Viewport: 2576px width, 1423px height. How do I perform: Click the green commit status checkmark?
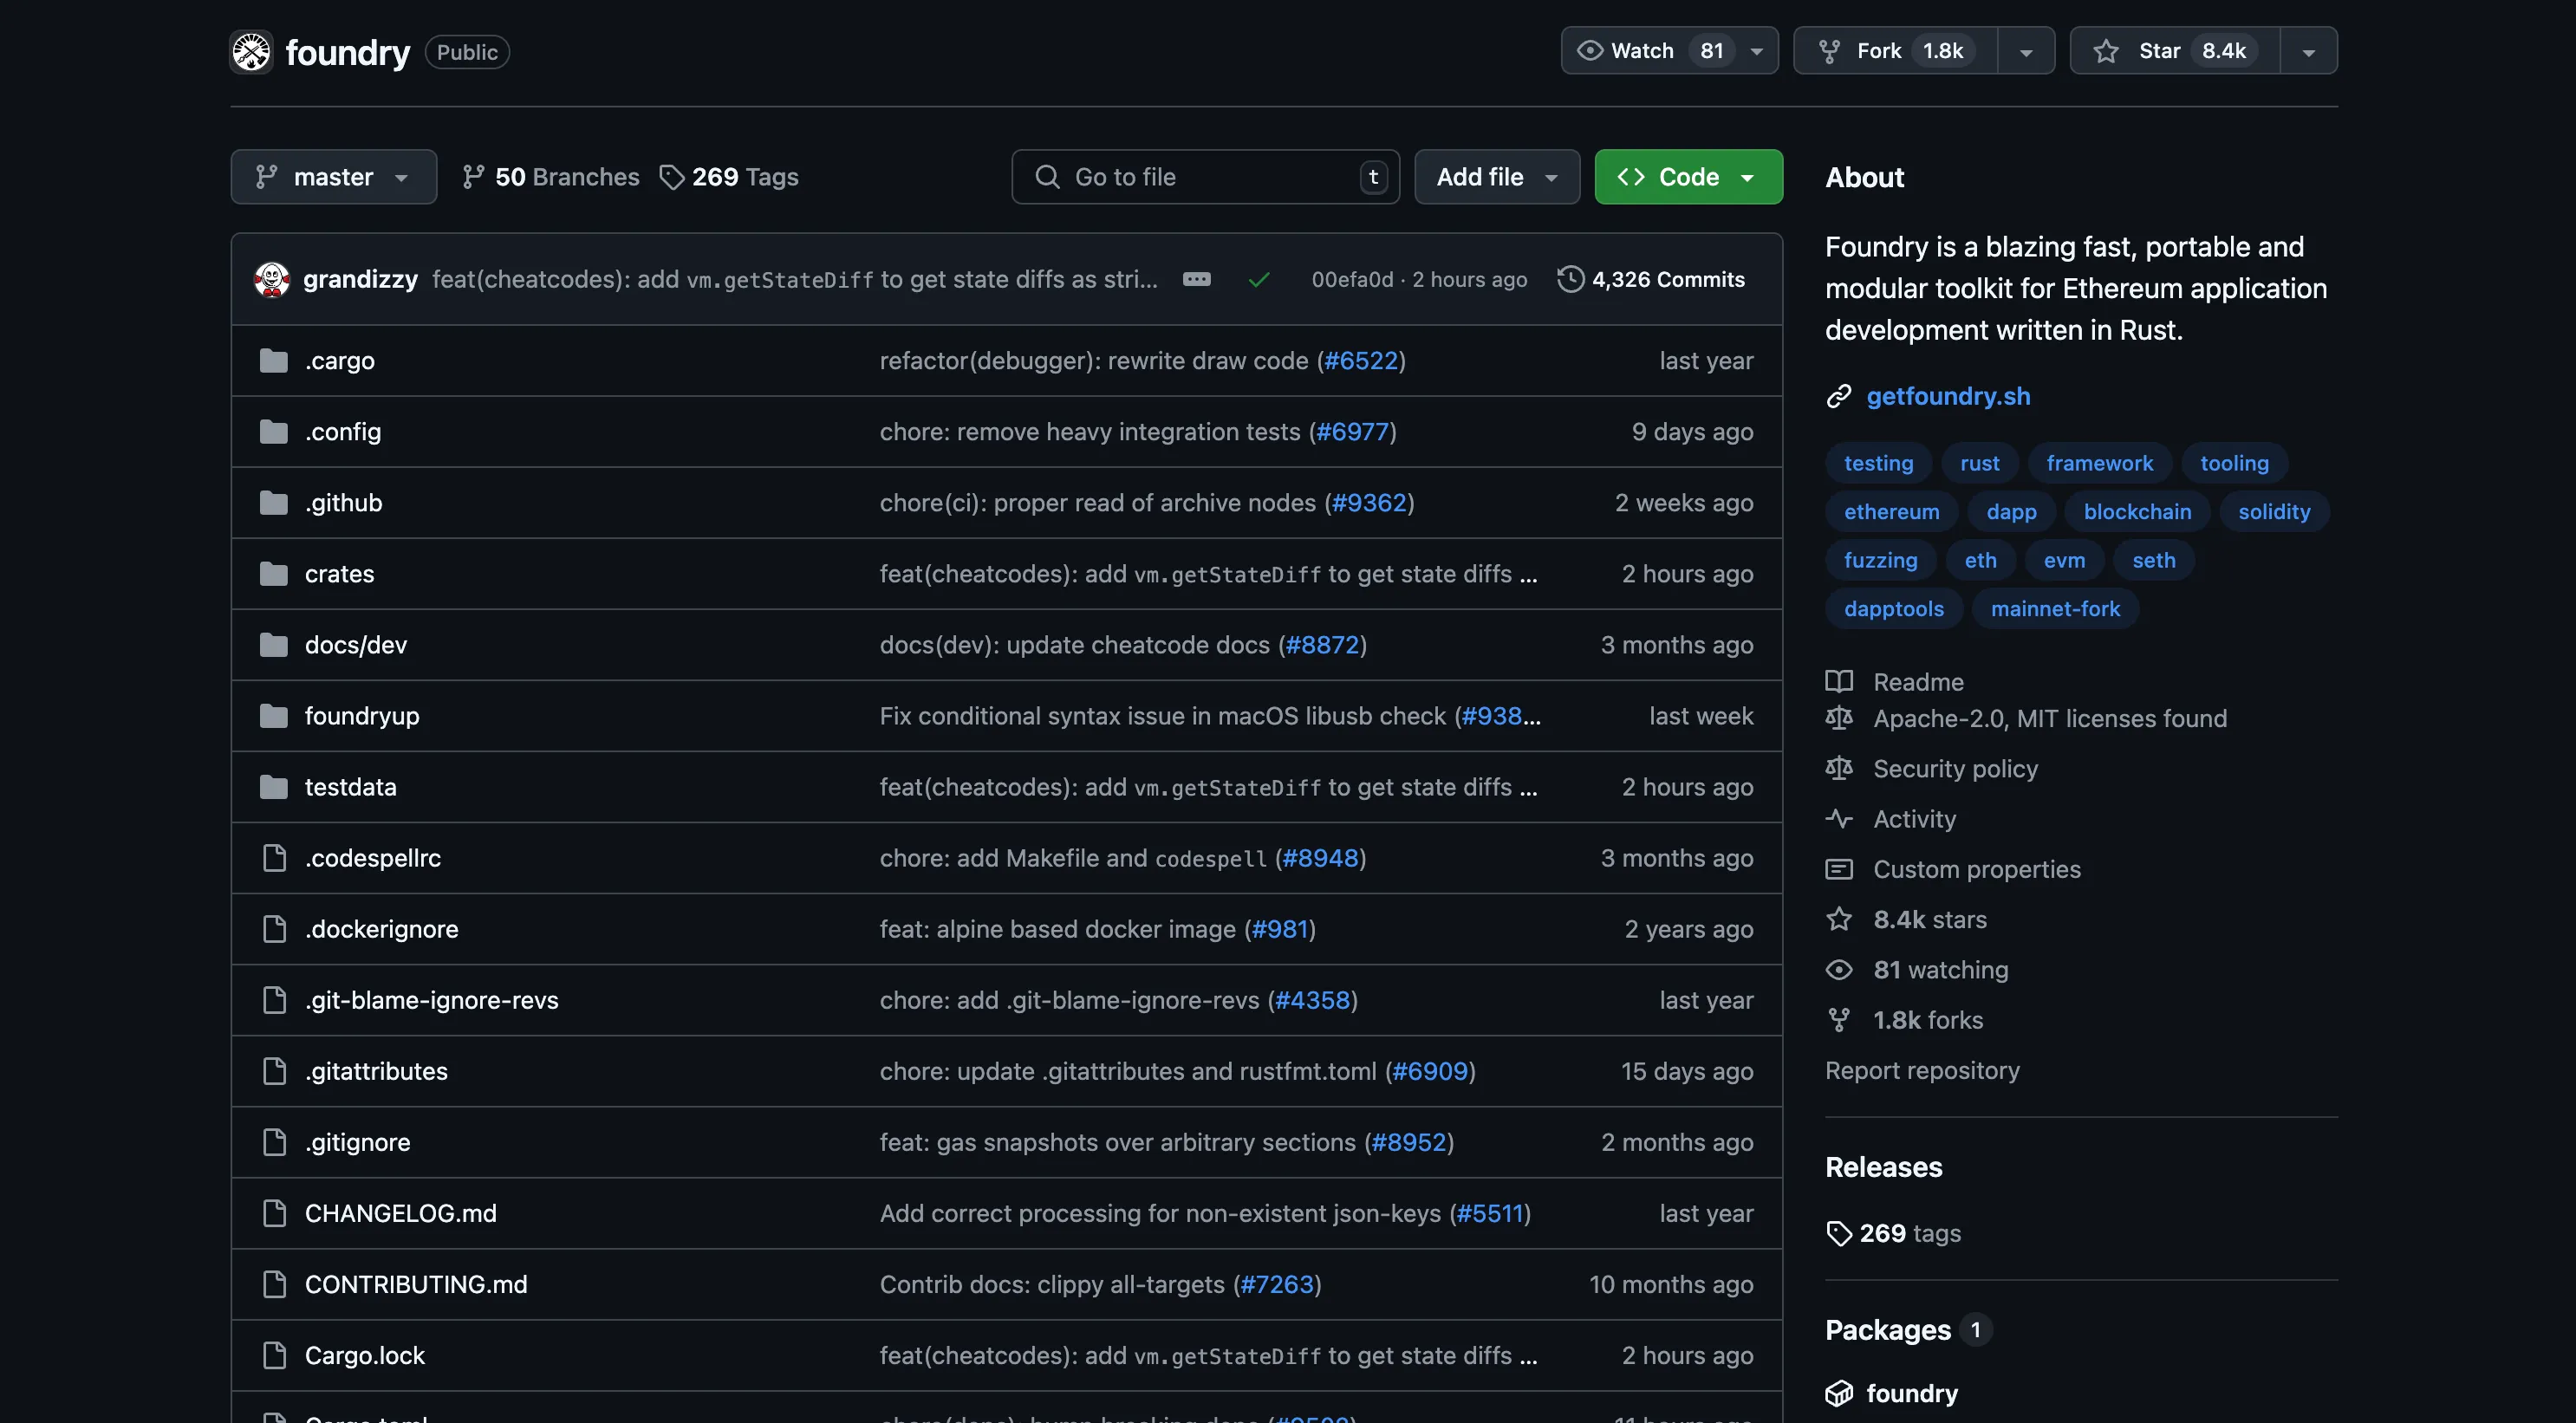(x=1259, y=280)
